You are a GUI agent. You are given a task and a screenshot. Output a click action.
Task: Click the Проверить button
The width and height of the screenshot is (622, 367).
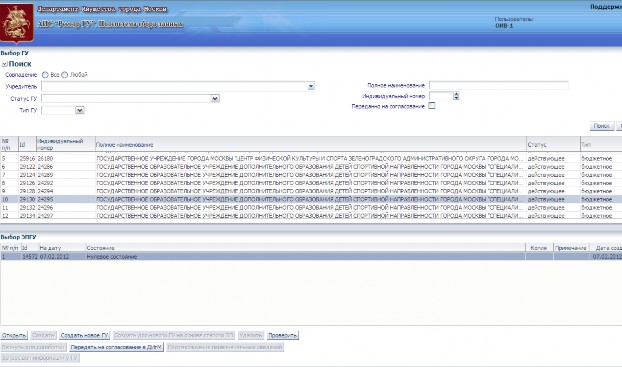282,335
